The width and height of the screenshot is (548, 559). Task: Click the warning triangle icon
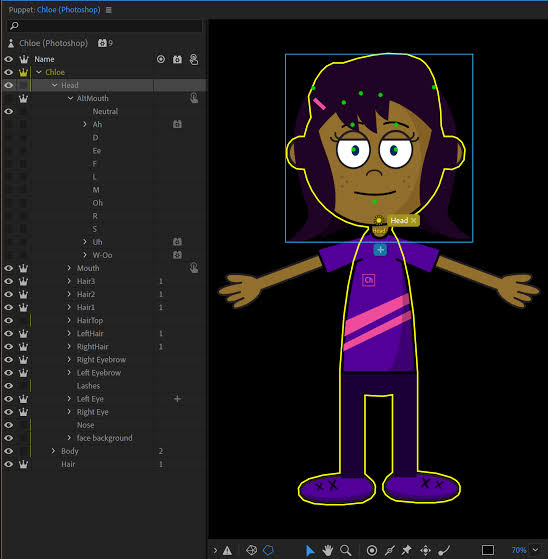tap(227, 550)
